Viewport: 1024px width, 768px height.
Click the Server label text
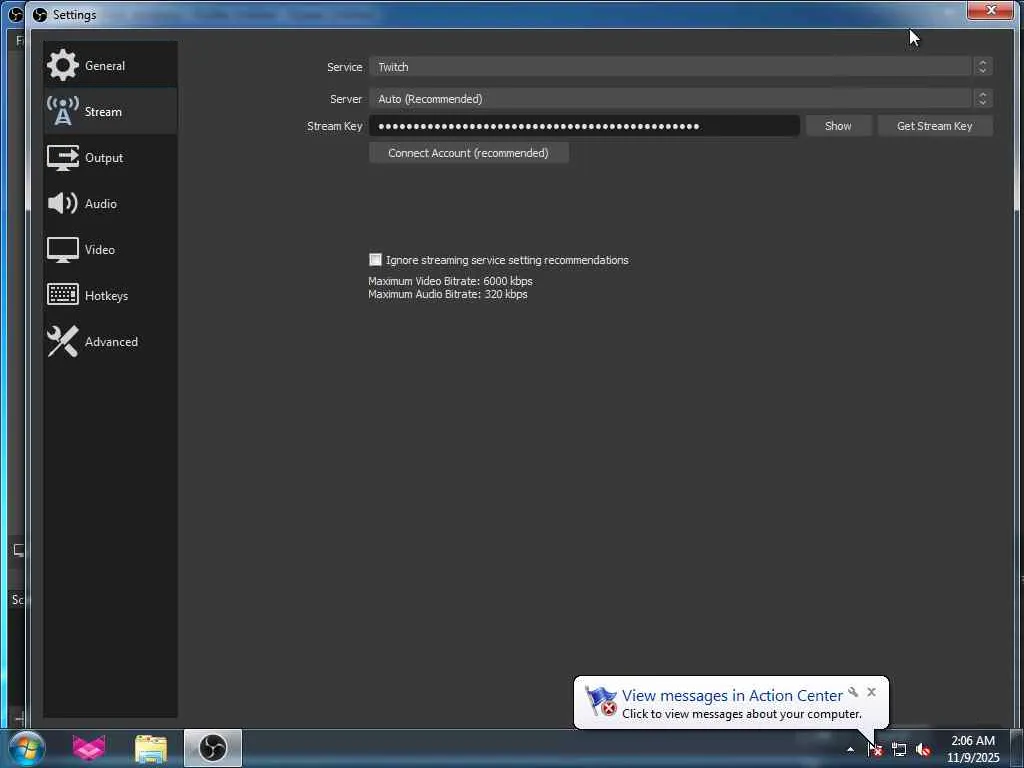tap(345, 99)
